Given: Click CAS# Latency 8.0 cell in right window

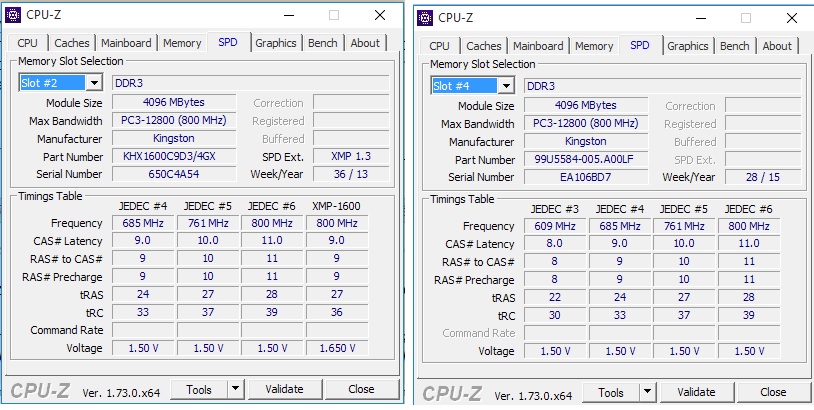Looking at the screenshot, I should (554, 244).
